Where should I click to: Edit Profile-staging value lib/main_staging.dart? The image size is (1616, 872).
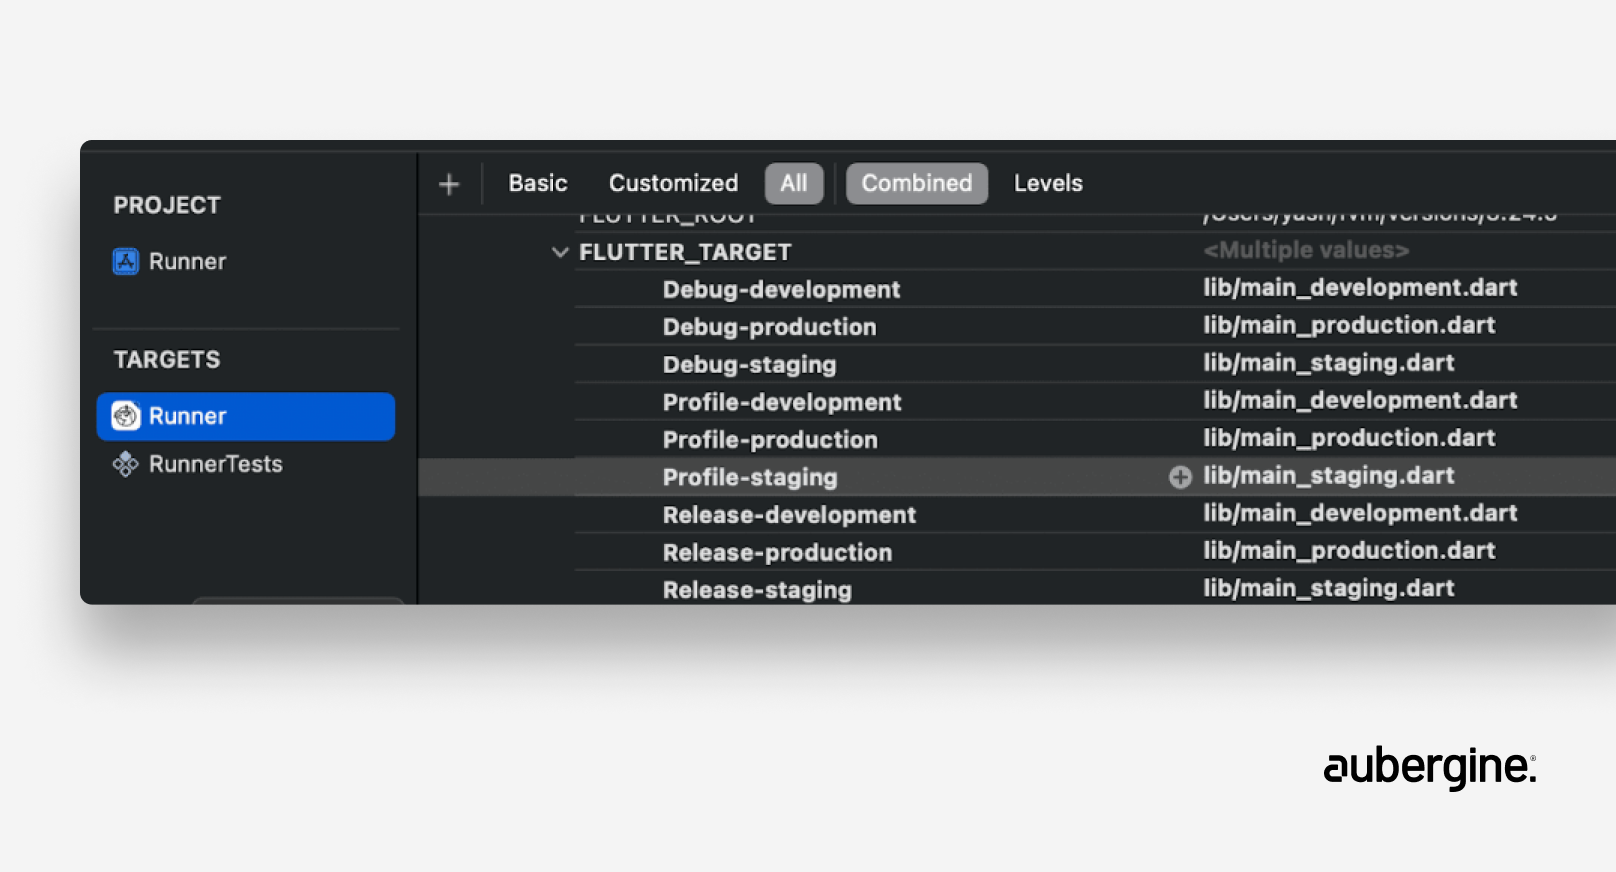pyautogui.click(x=1328, y=476)
